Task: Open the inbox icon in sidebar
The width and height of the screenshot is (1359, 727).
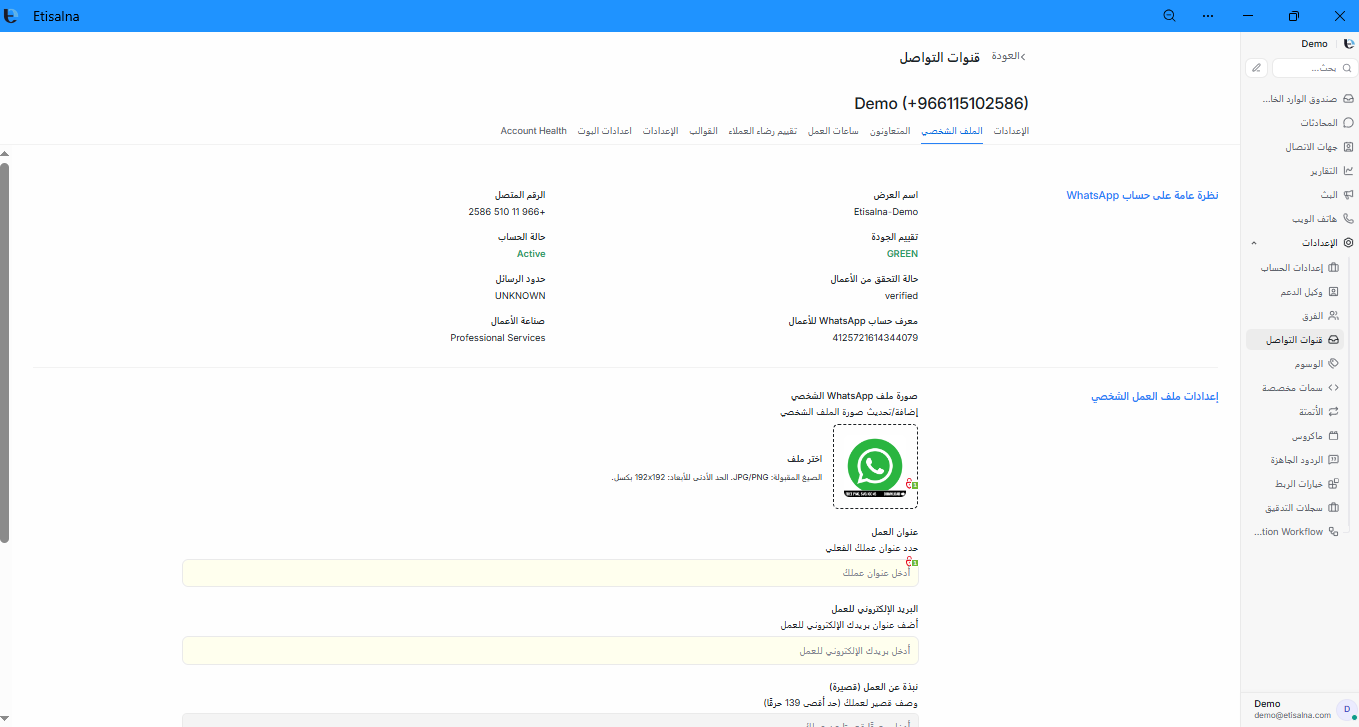Action: 1348,99
